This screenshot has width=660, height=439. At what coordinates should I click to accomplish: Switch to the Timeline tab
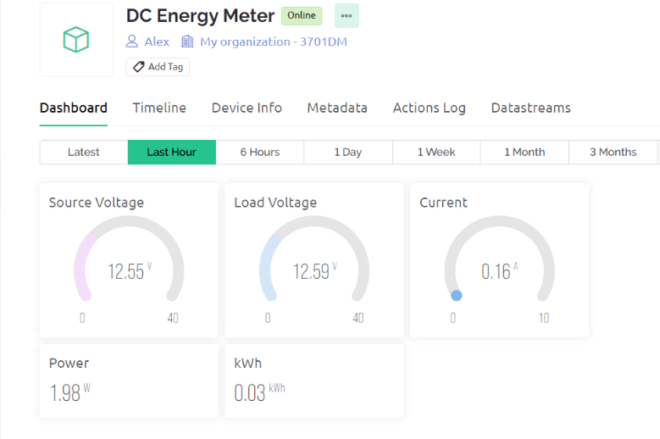click(159, 108)
